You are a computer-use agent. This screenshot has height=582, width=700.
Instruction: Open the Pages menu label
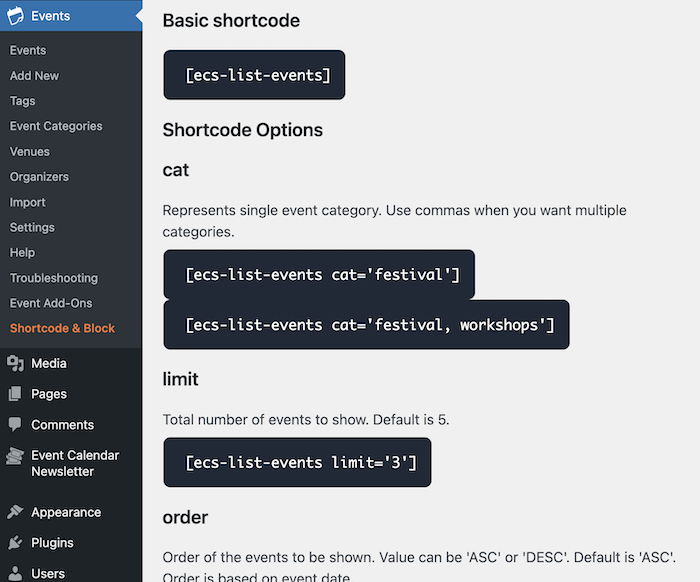click(x=49, y=394)
